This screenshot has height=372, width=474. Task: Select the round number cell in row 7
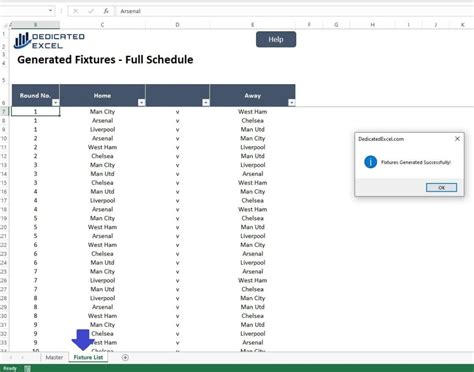pos(35,111)
